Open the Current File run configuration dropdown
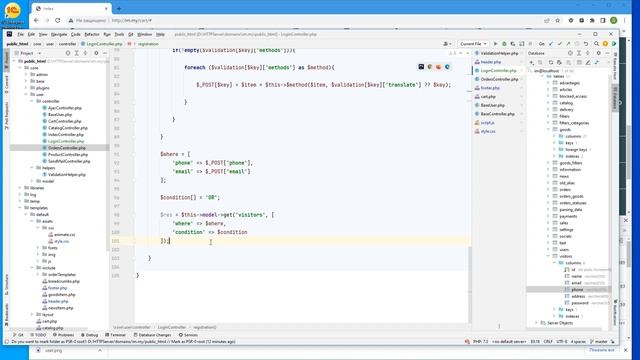 (473, 44)
